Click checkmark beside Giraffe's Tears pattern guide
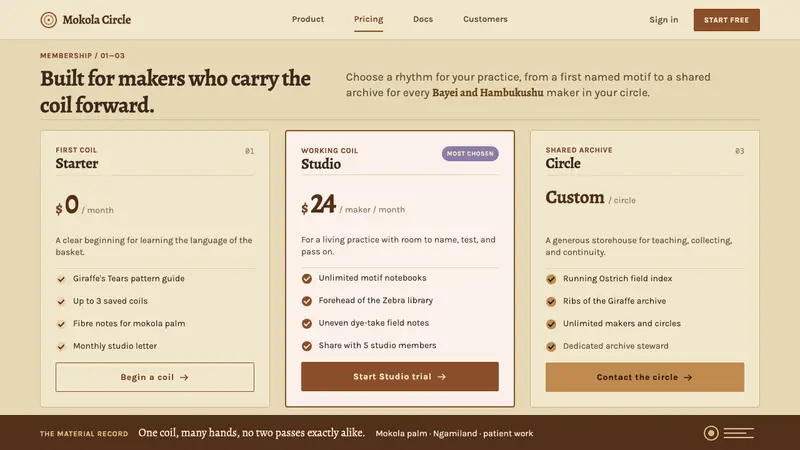The height and width of the screenshot is (450, 800). [61, 279]
